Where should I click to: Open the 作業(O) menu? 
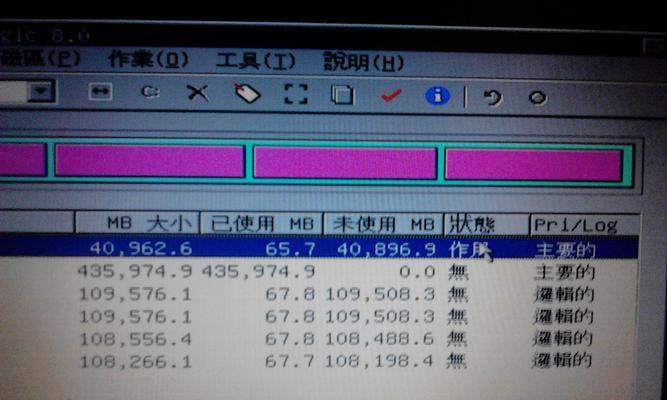[148, 60]
